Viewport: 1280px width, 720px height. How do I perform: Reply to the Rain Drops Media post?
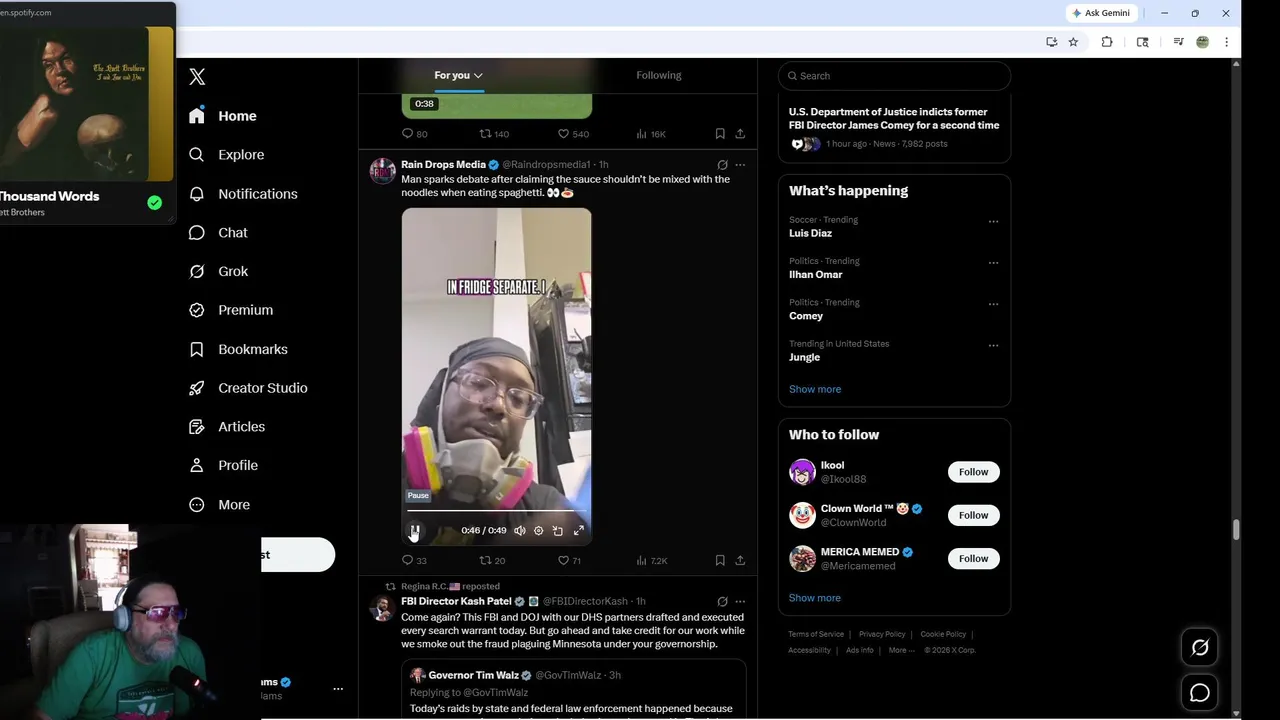click(x=414, y=561)
